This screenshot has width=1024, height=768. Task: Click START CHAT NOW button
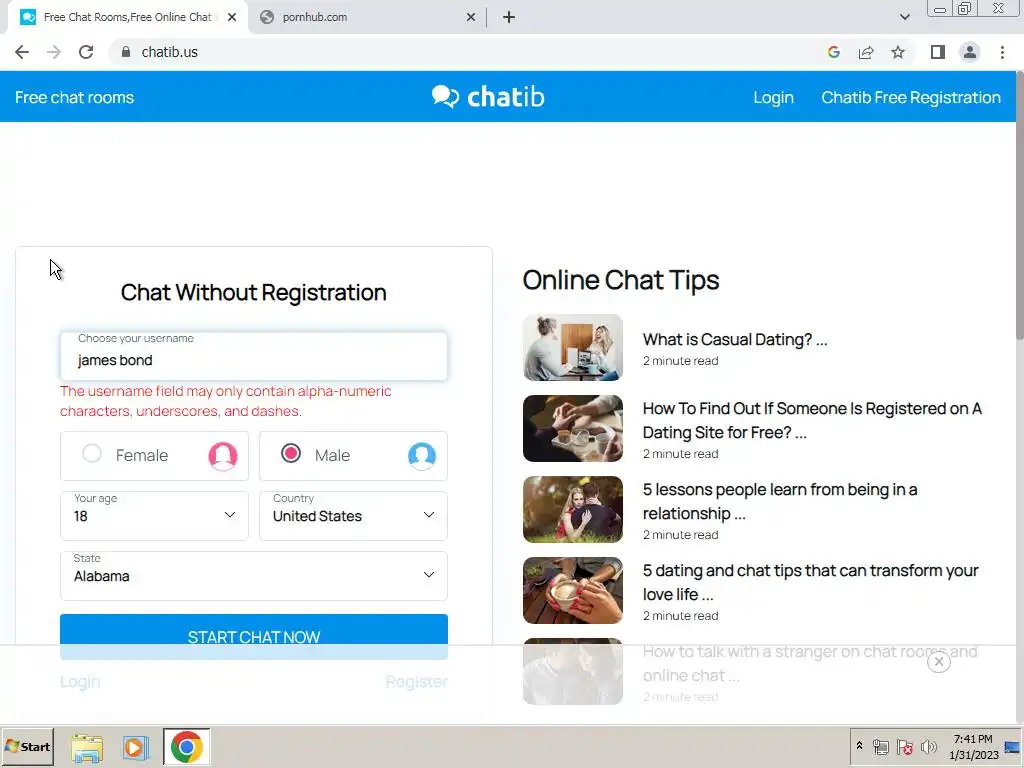click(253, 637)
